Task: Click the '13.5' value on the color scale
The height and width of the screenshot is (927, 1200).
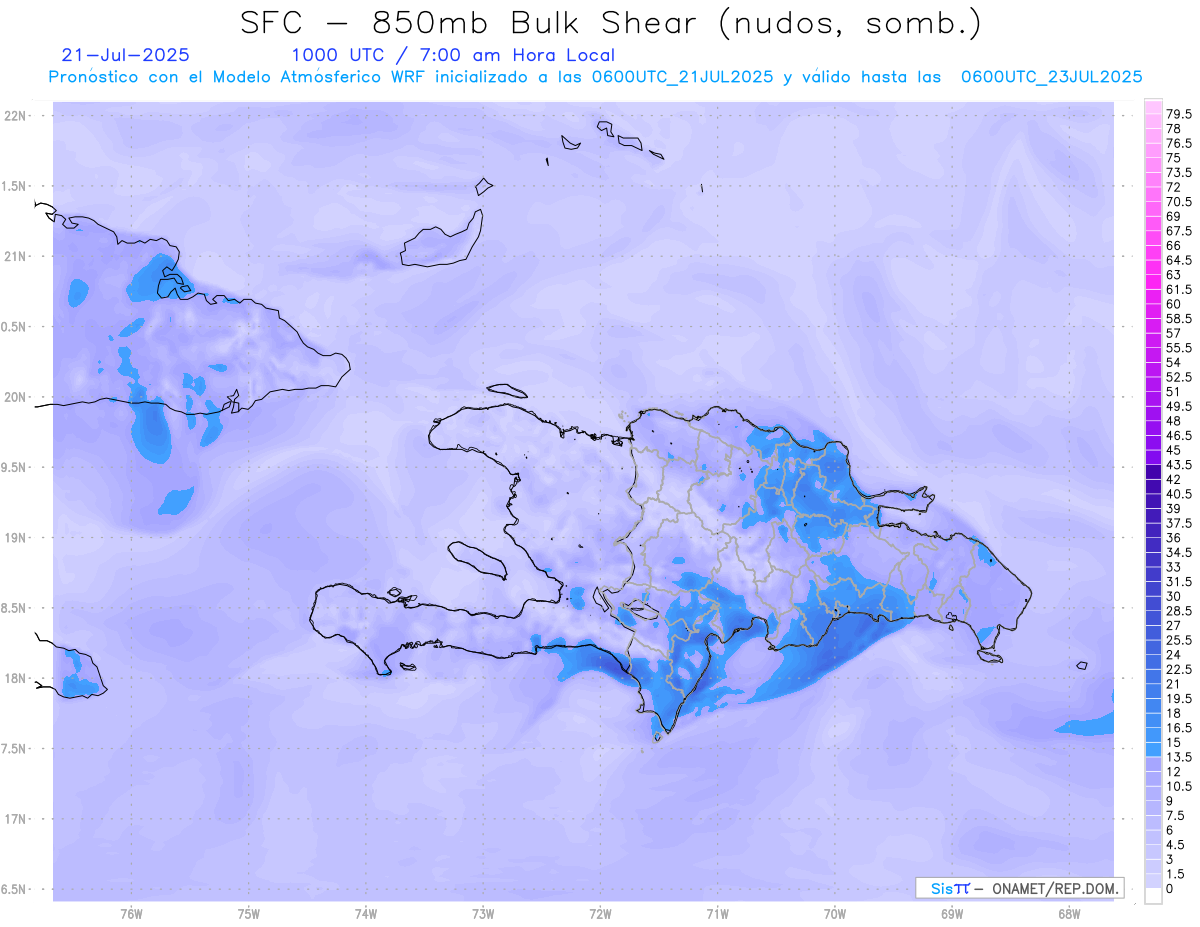Action: (x=1179, y=757)
